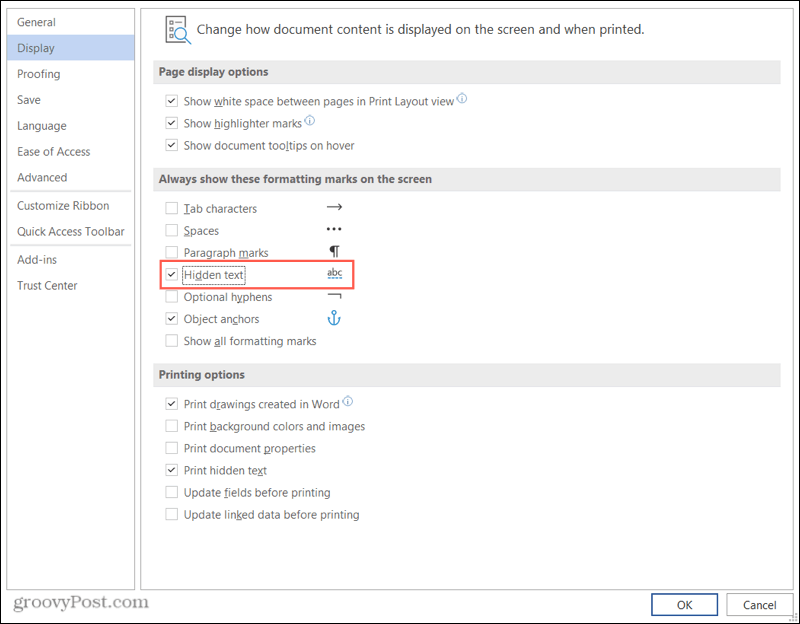Click the tab character arrow symbol
The image size is (800, 624).
[x=334, y=207]
